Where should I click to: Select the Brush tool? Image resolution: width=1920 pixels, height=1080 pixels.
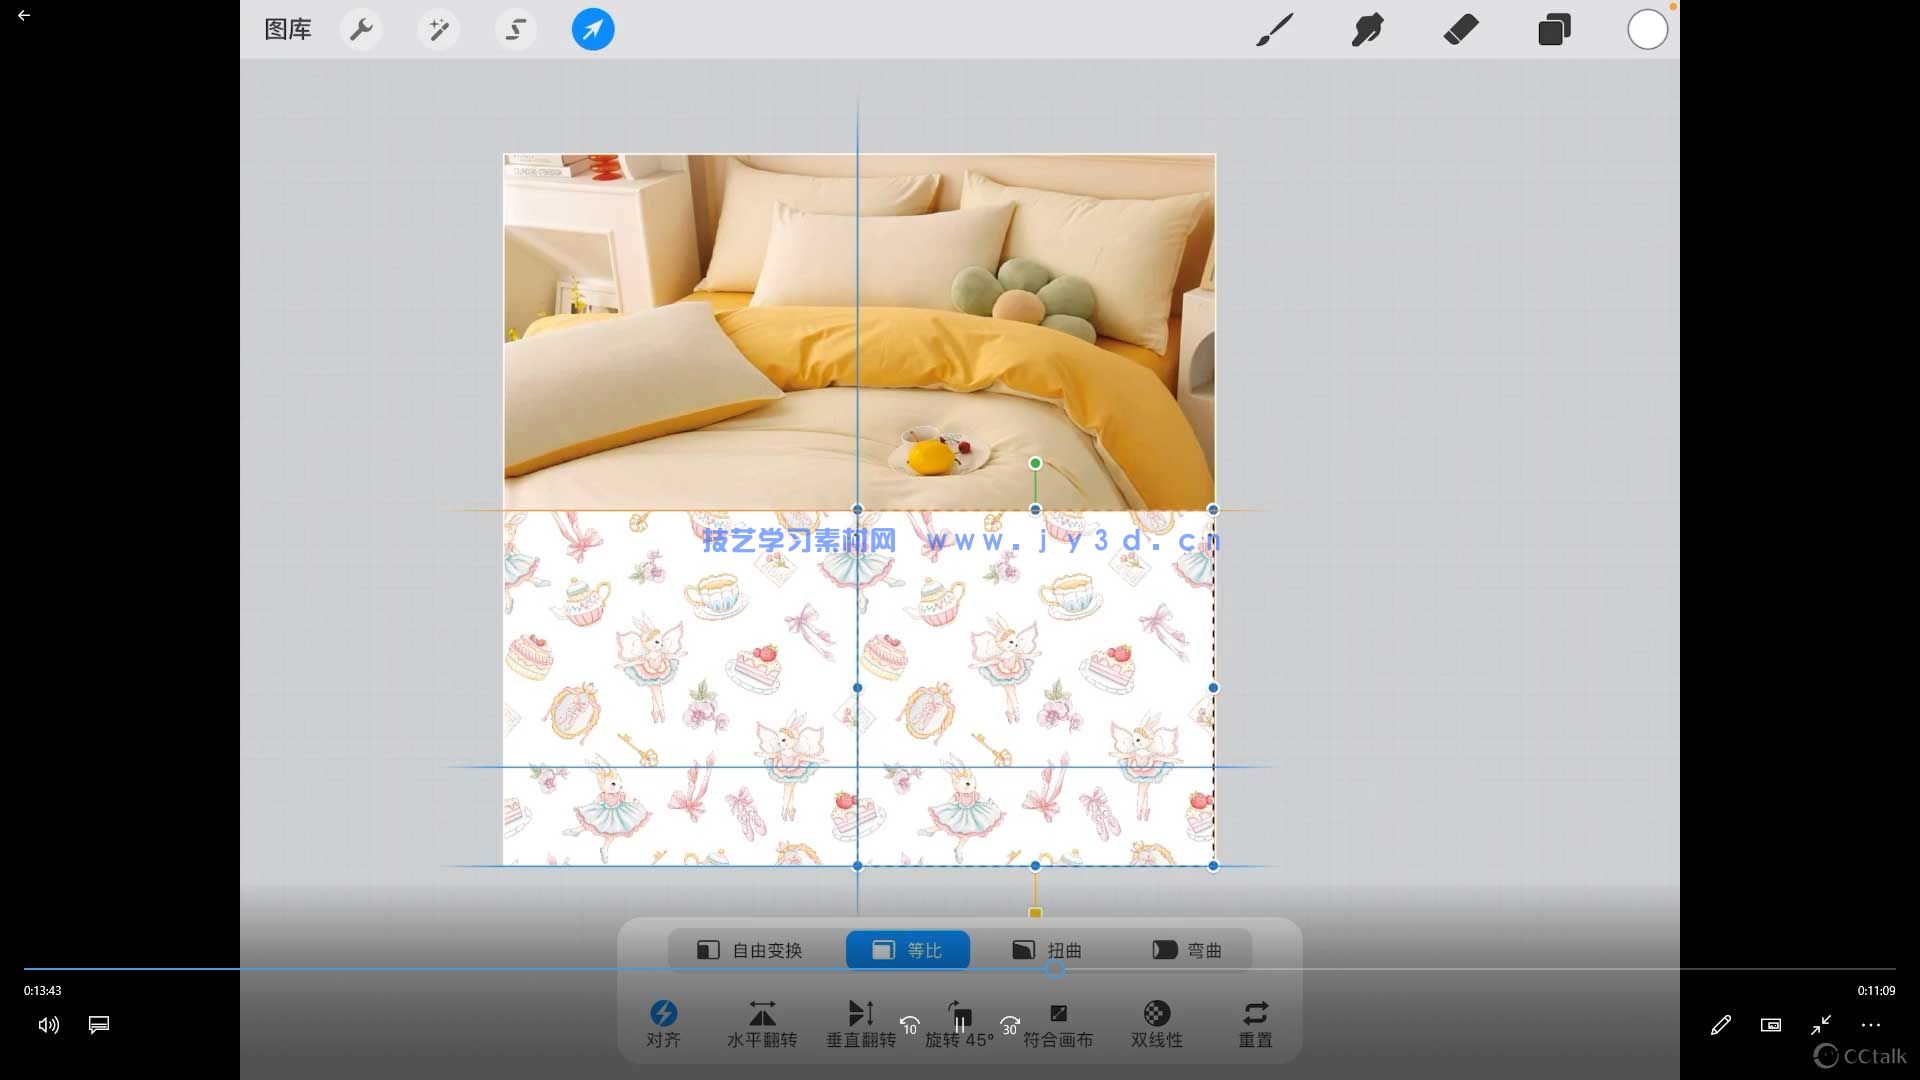1274,30
